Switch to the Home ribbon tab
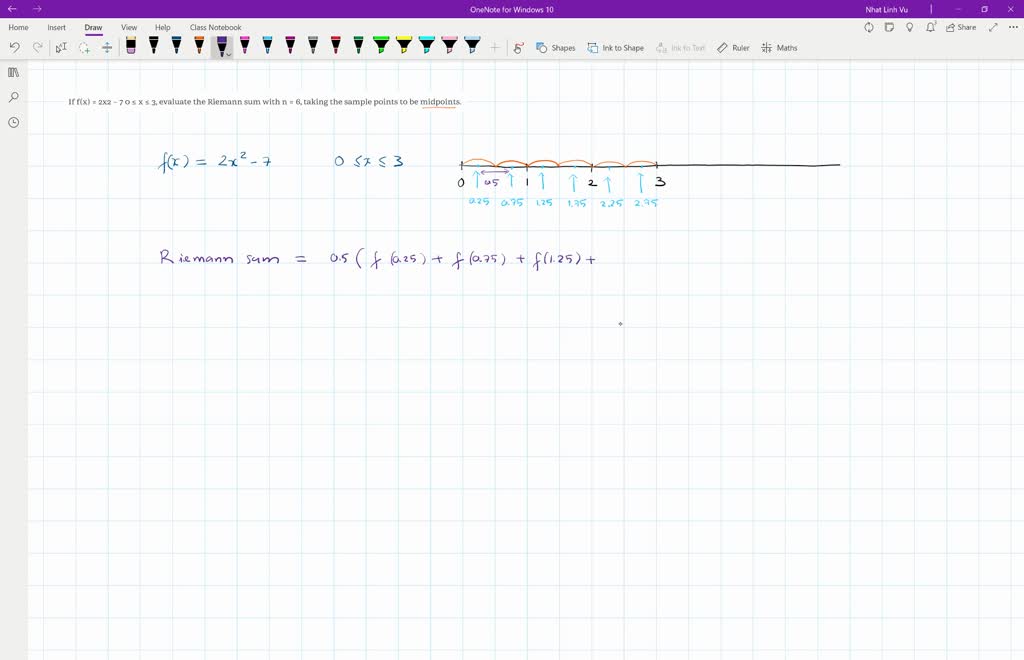Screen dimensions: 1024x660 [18, 27]
